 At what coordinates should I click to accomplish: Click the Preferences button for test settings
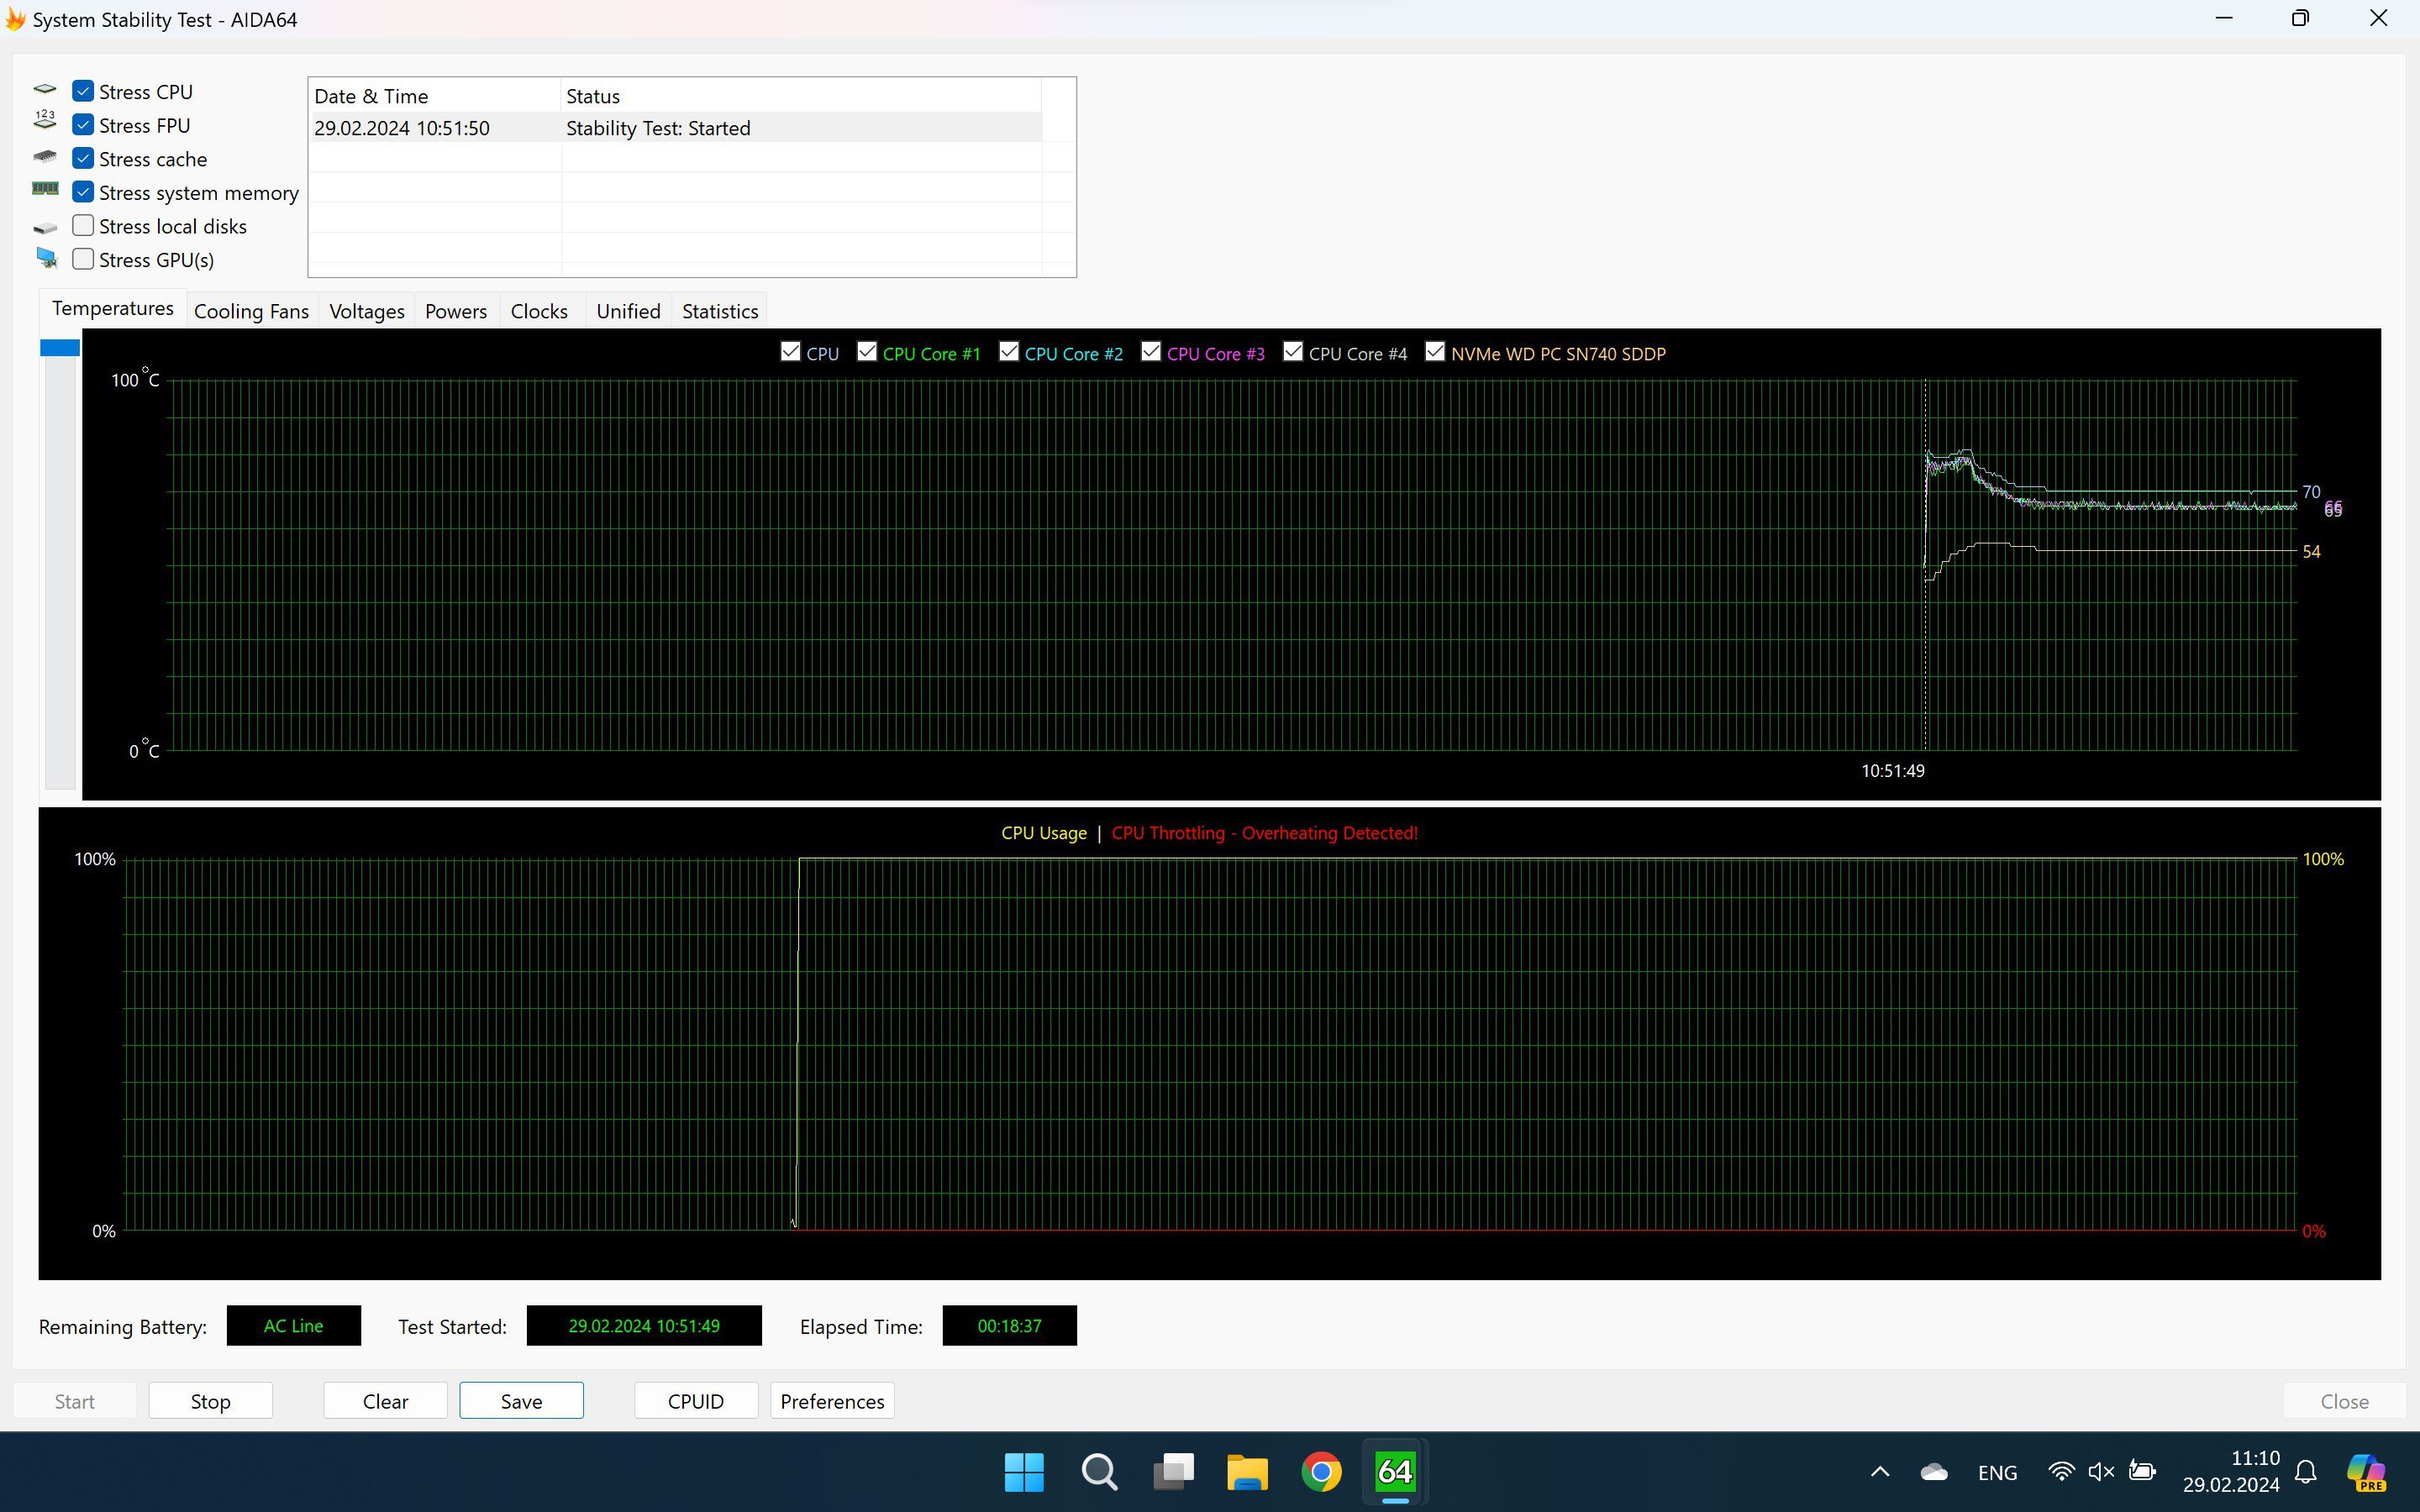833,1400
